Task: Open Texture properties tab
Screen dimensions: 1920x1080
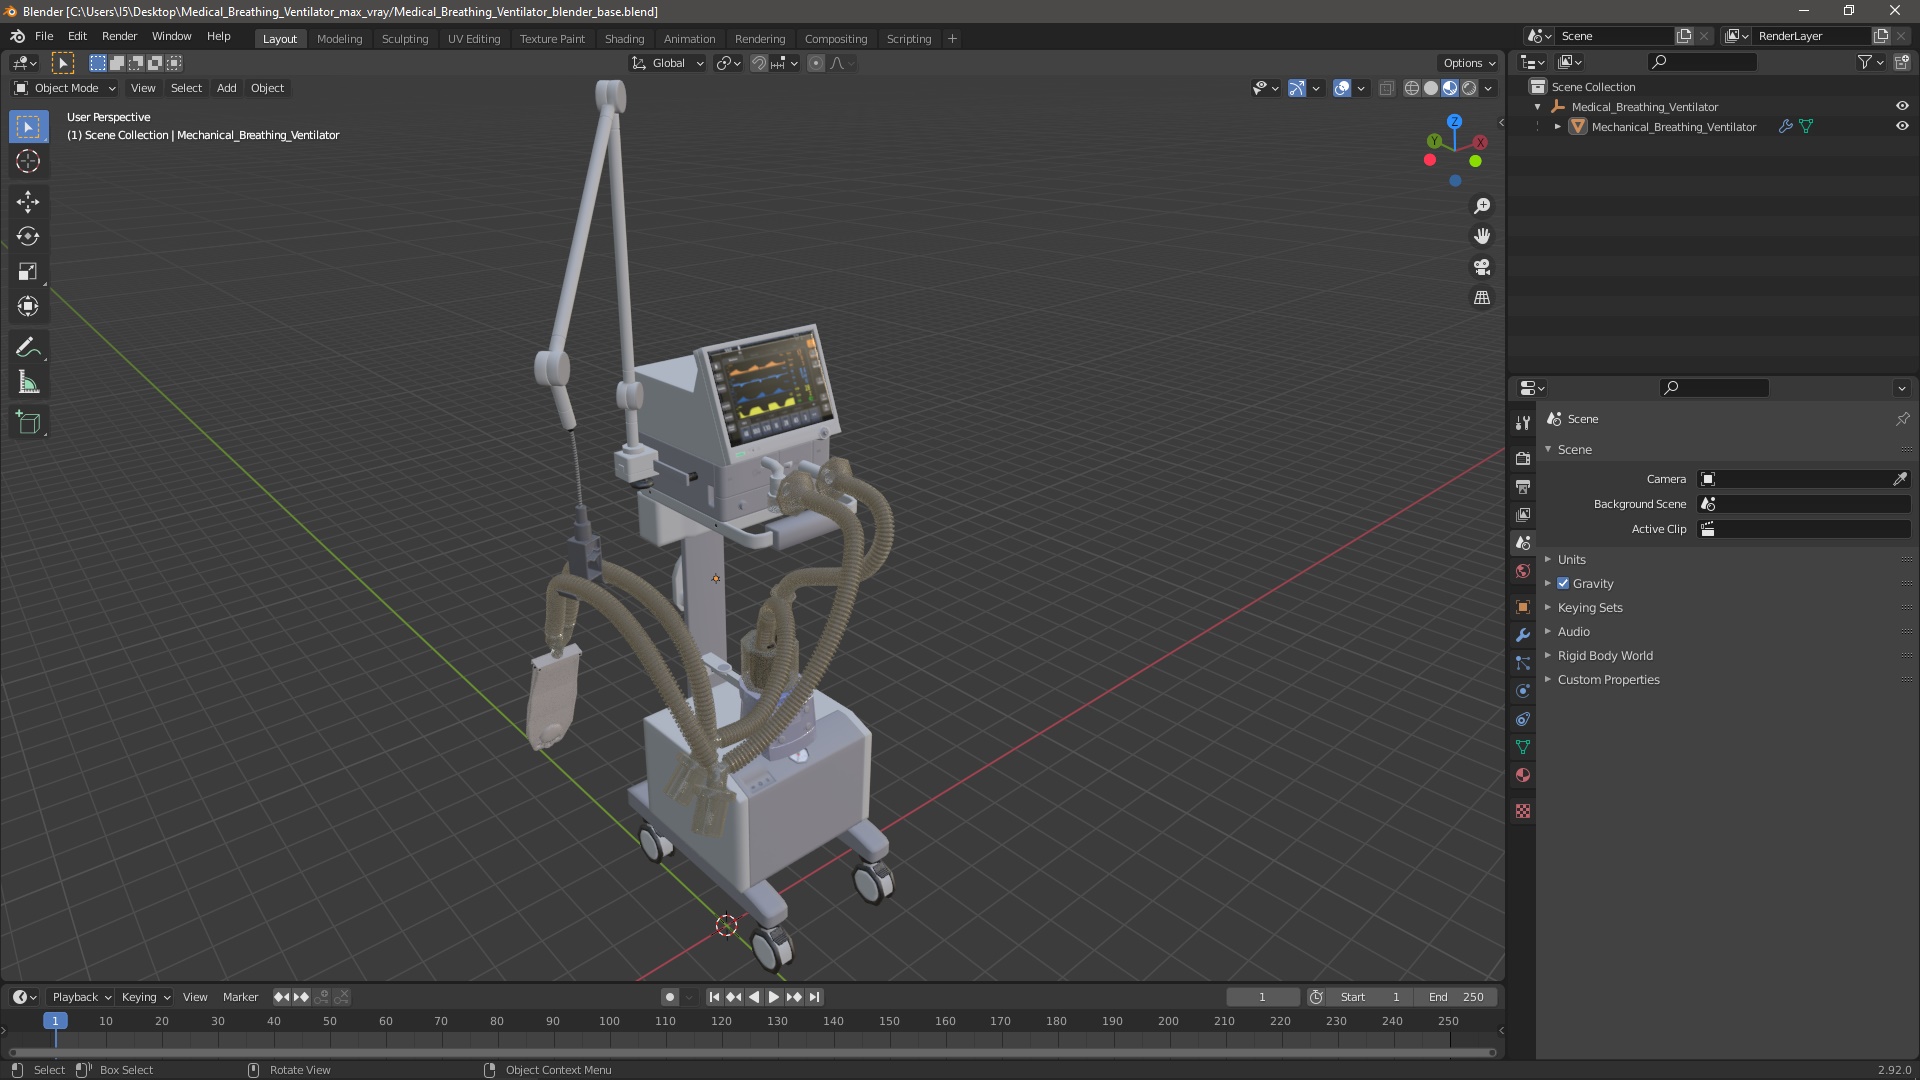Action: point(1523,811)
